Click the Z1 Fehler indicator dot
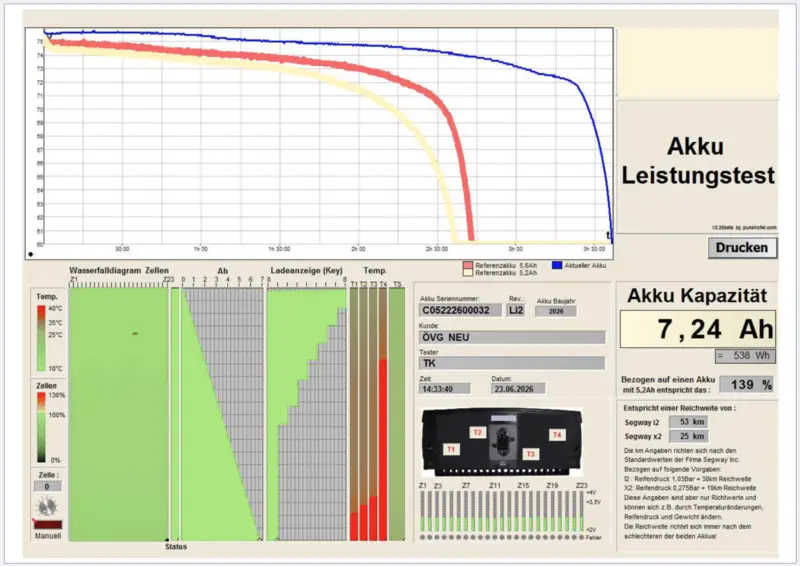 (x=422, y=537)
